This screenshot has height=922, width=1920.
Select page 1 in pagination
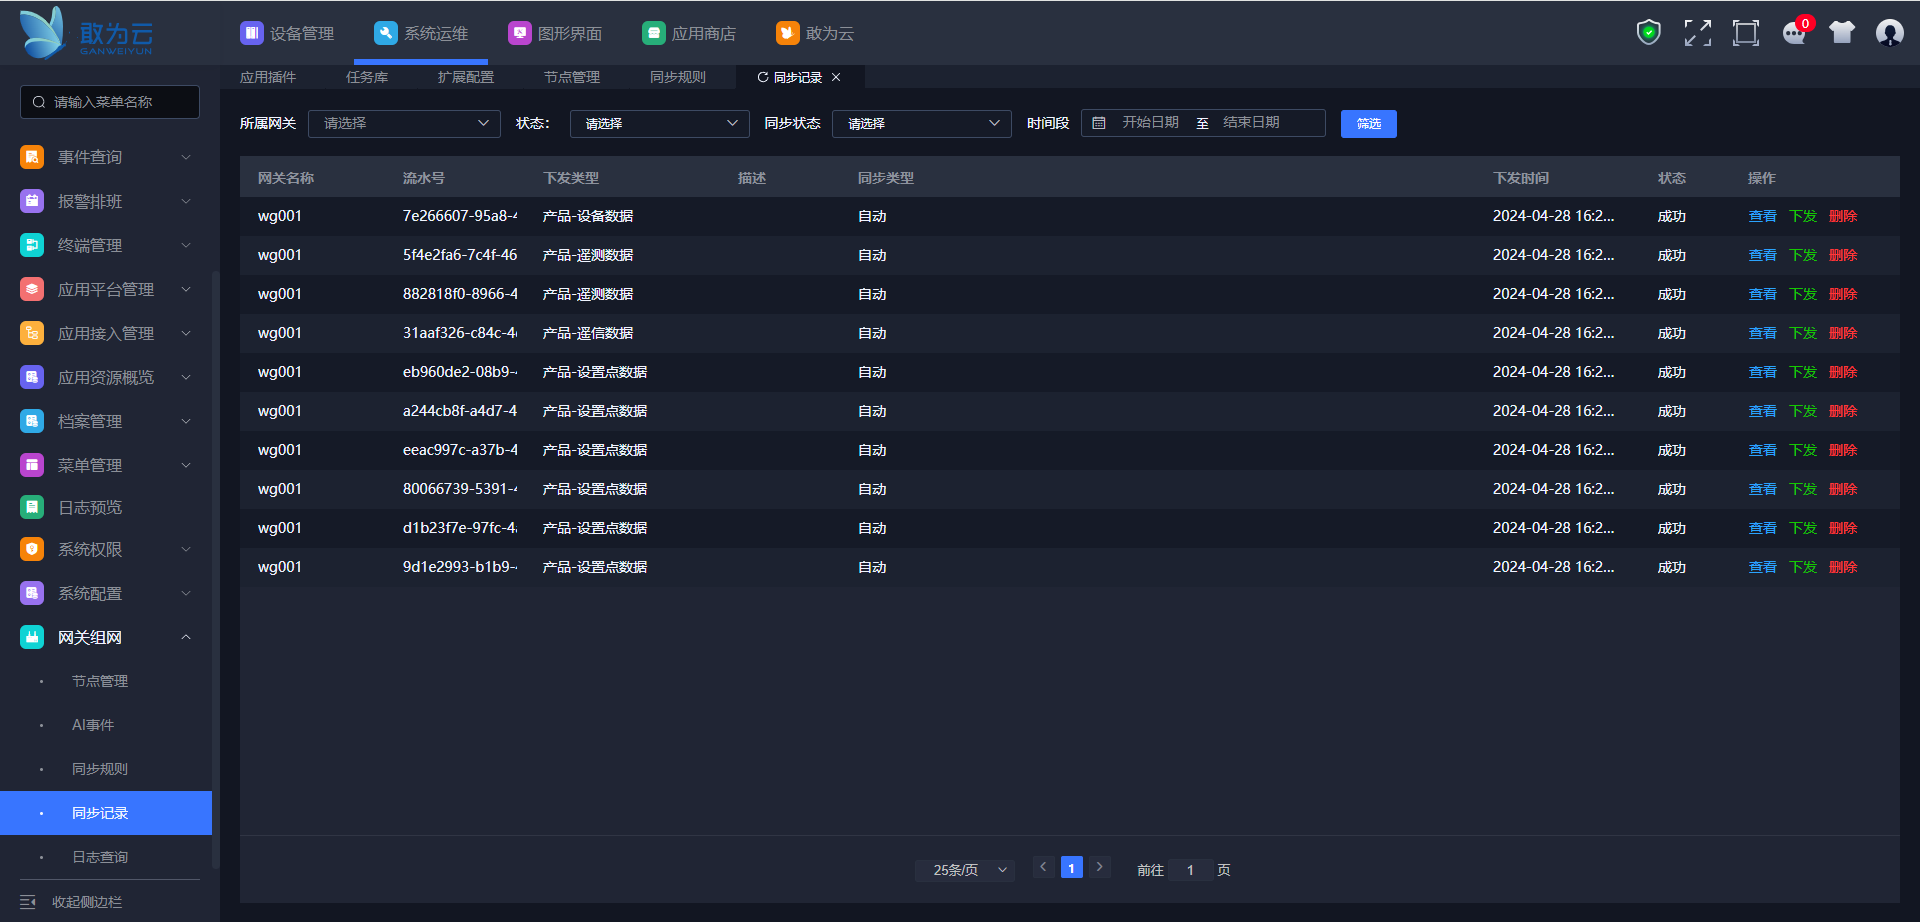coord(1071,868)
